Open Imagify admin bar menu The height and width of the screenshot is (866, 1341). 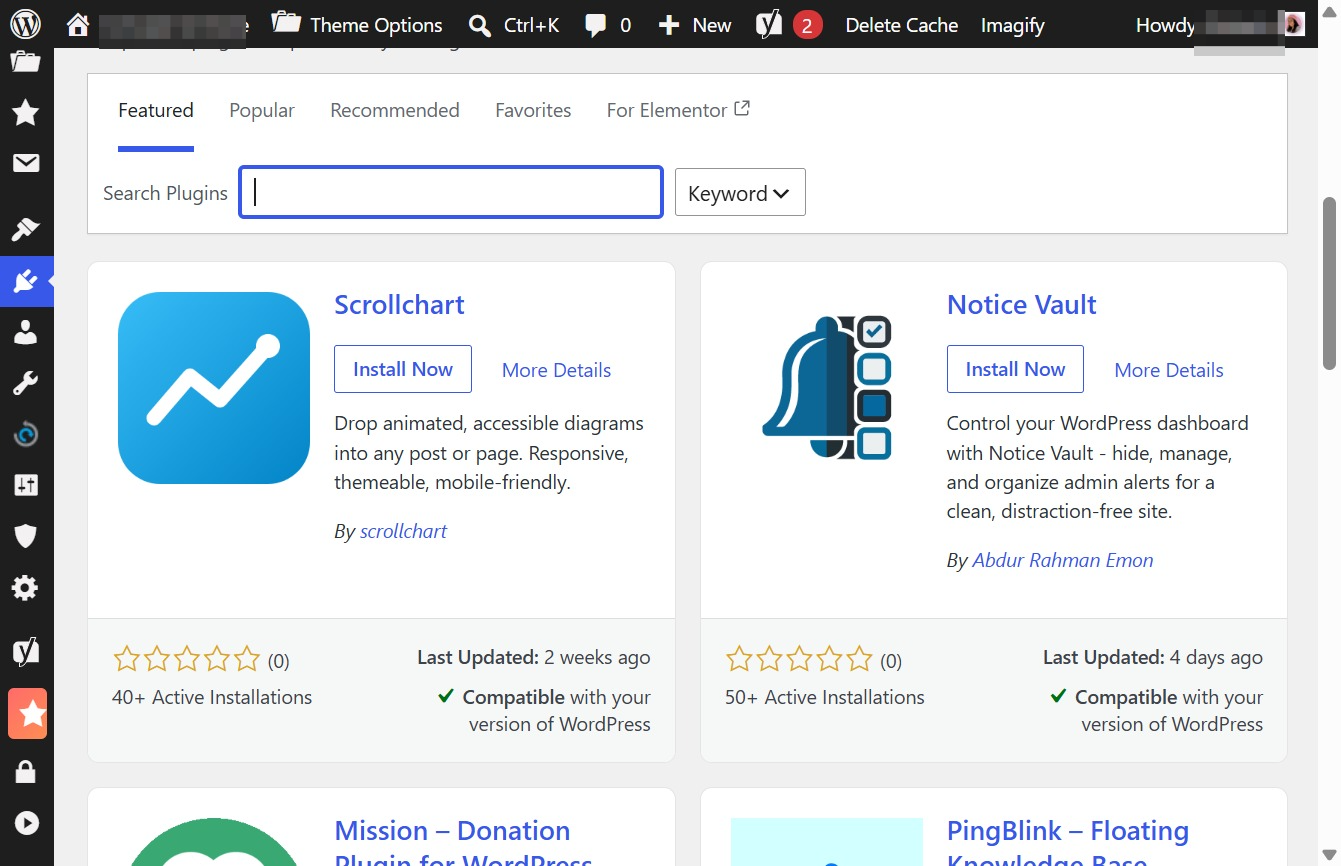pyautogui.click(x=1012, y=25)
